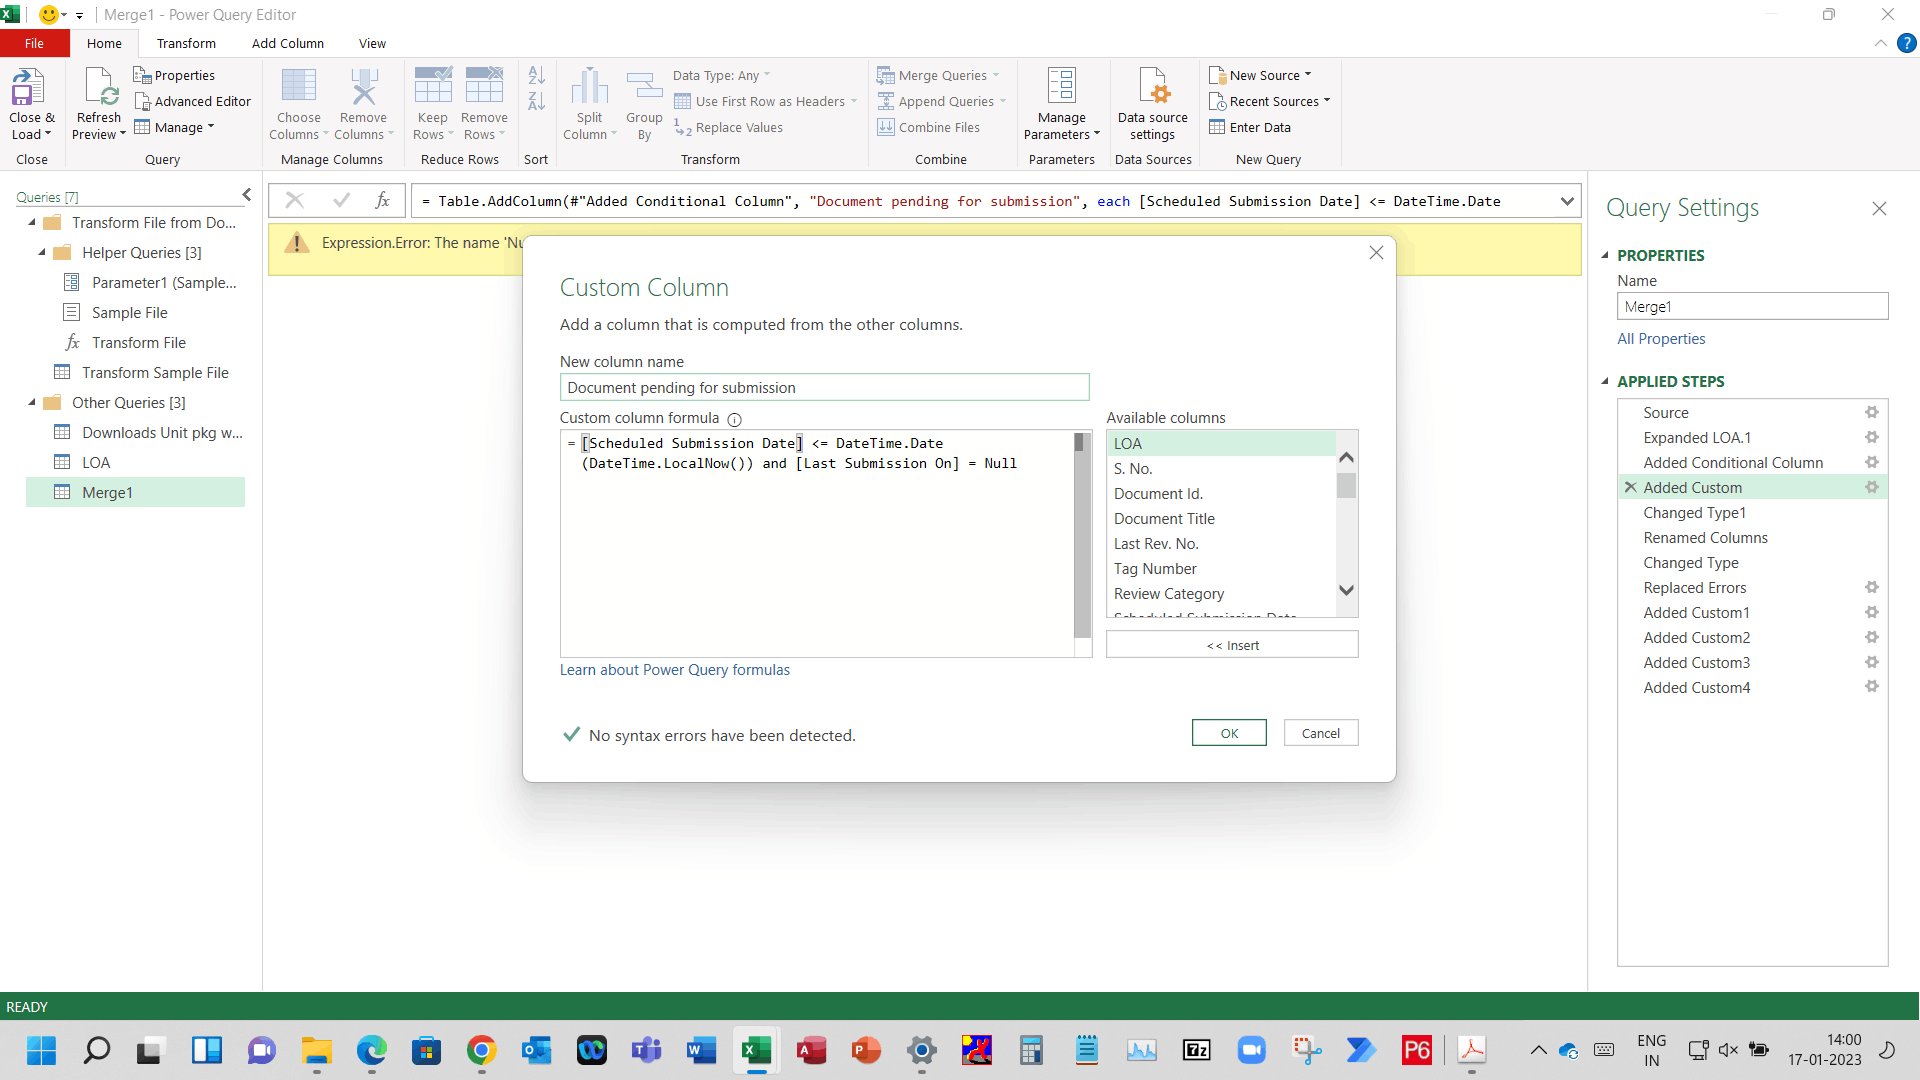The height and width of the screenshot is (1080, 1920).
Task: Open the Advanced Editor
Action: point(192,101)
